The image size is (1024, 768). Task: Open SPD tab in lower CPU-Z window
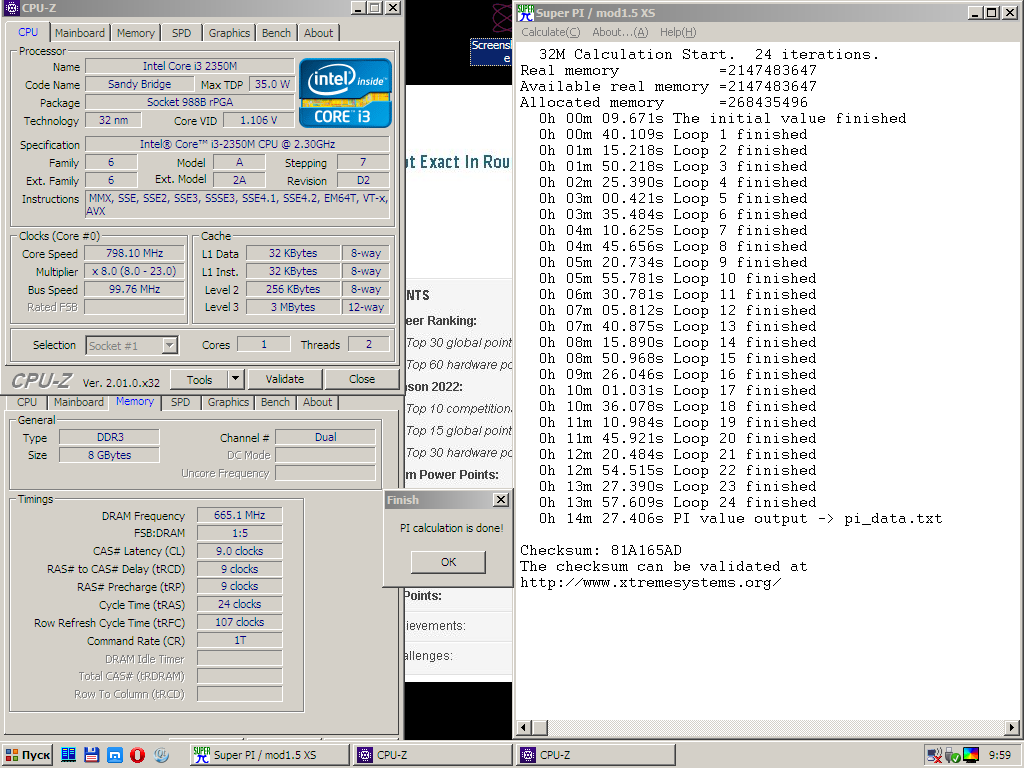point(180,402)
